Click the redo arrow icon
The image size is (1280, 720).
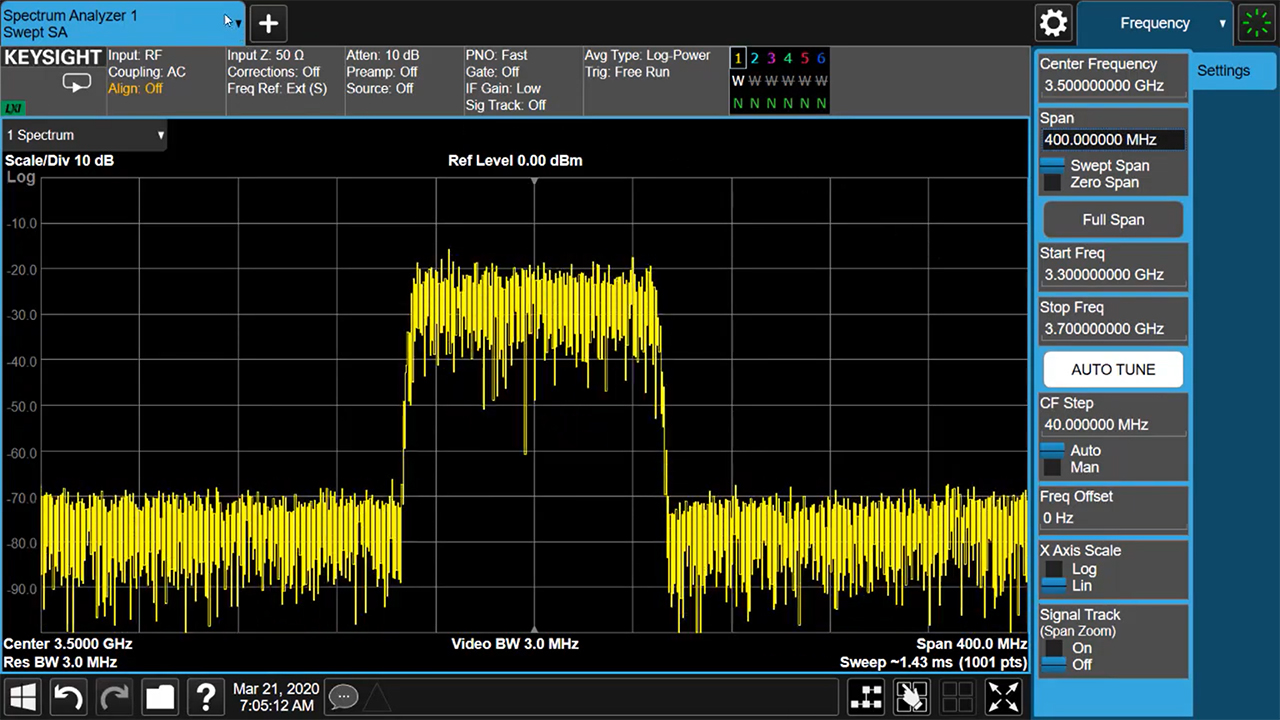pos(114,697)
